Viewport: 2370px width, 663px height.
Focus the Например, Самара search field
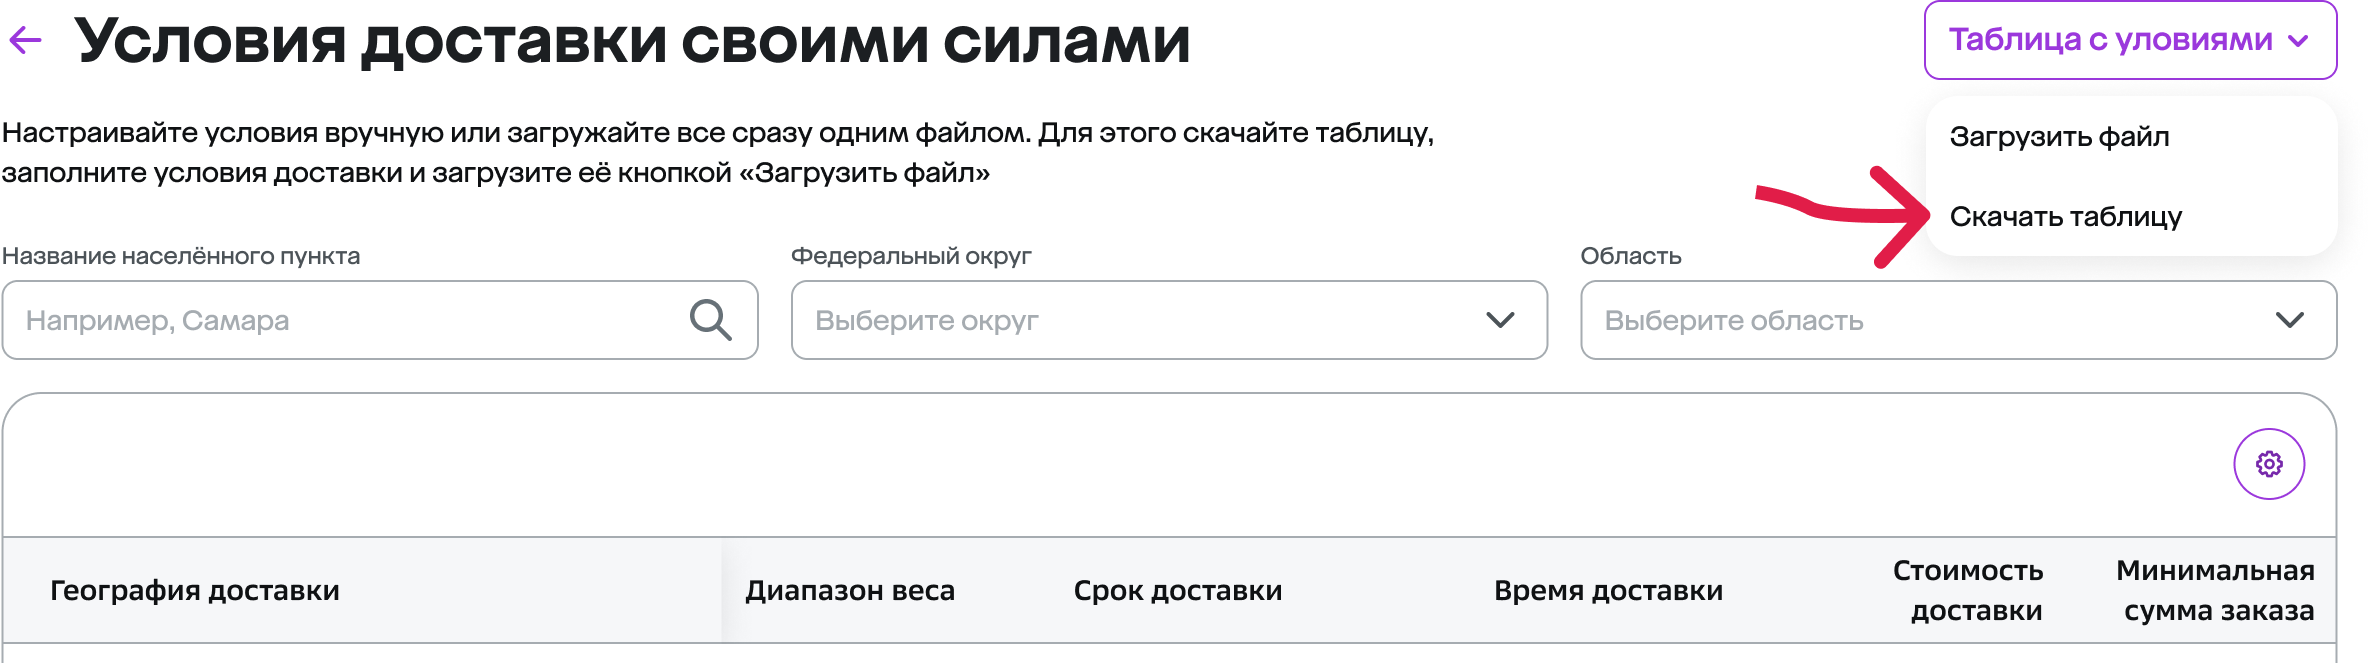click(x=380, y=320)
